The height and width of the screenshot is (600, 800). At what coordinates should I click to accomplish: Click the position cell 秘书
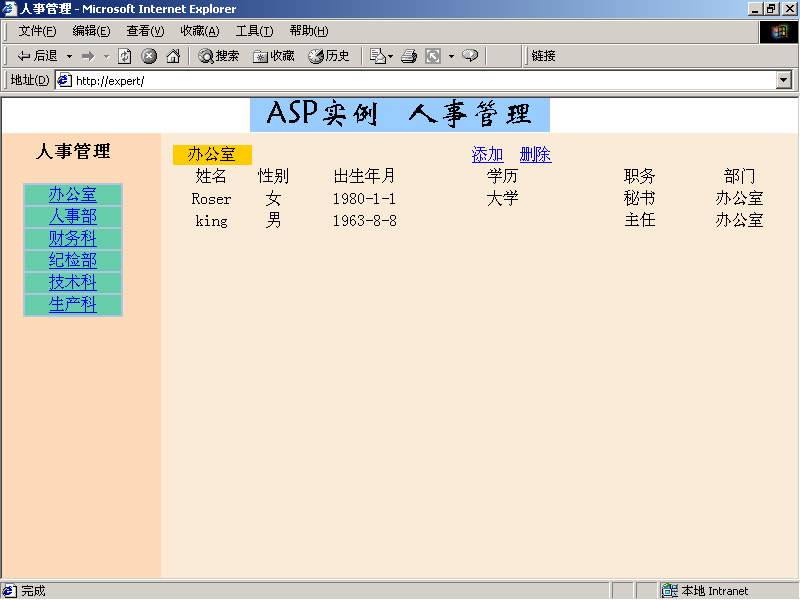tap(639, 198)
